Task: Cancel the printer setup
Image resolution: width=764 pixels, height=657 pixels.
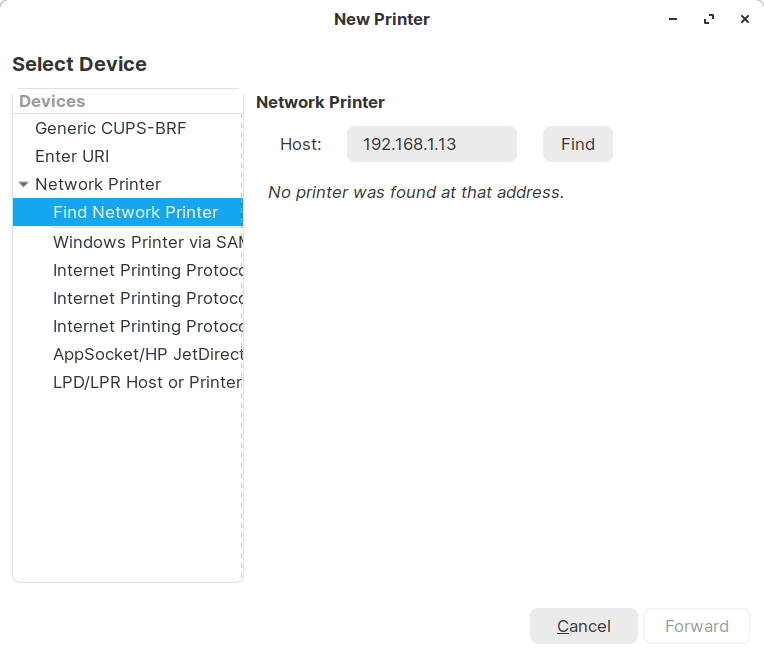Action: (583, 626)
